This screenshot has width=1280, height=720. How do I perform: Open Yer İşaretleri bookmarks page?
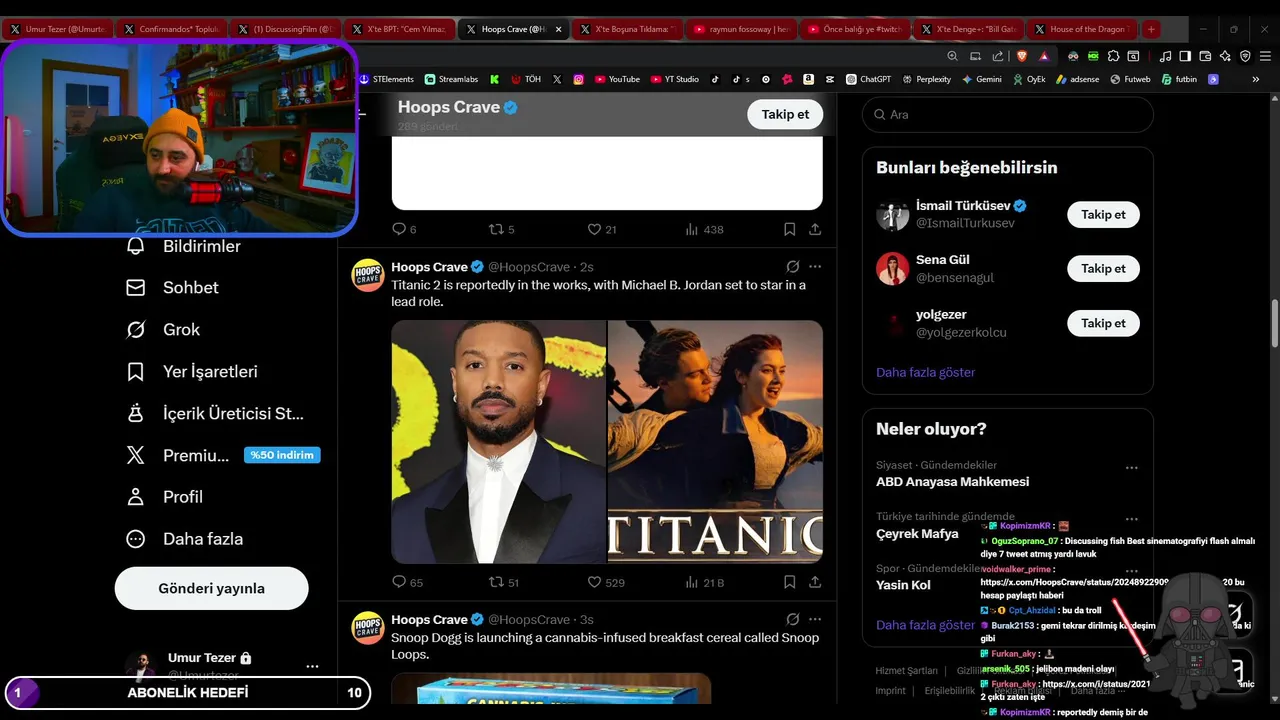point(191,371)
